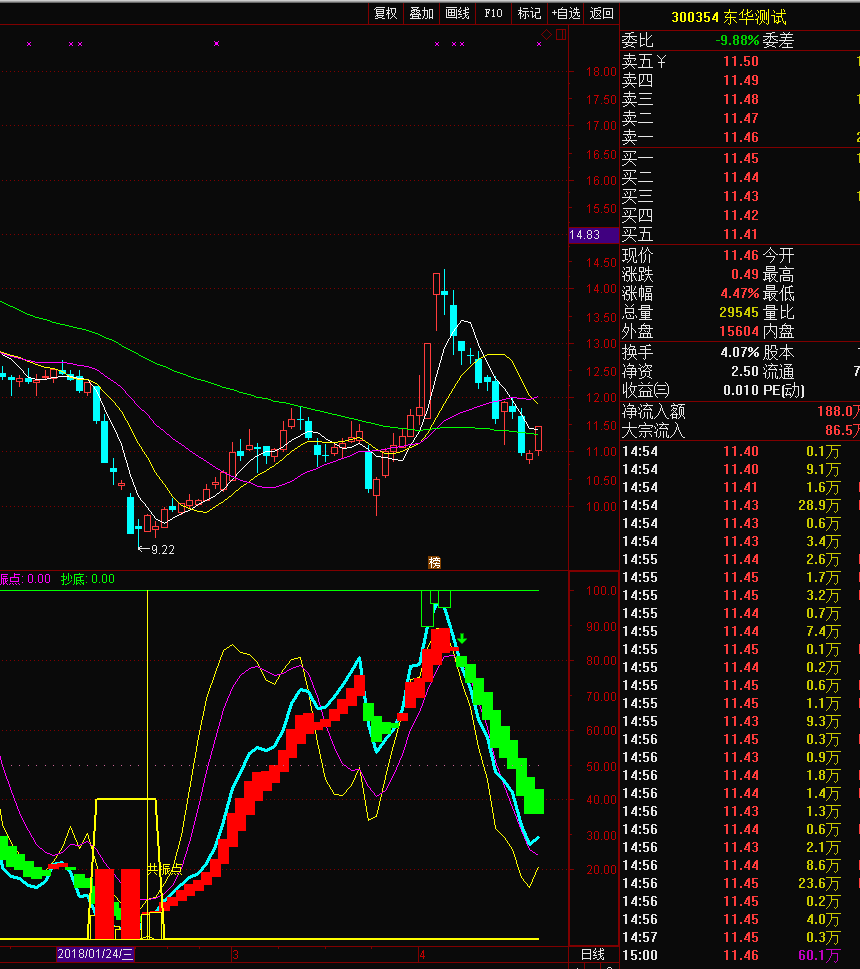Add stock via +自选 button

click(x=565, y=13)
